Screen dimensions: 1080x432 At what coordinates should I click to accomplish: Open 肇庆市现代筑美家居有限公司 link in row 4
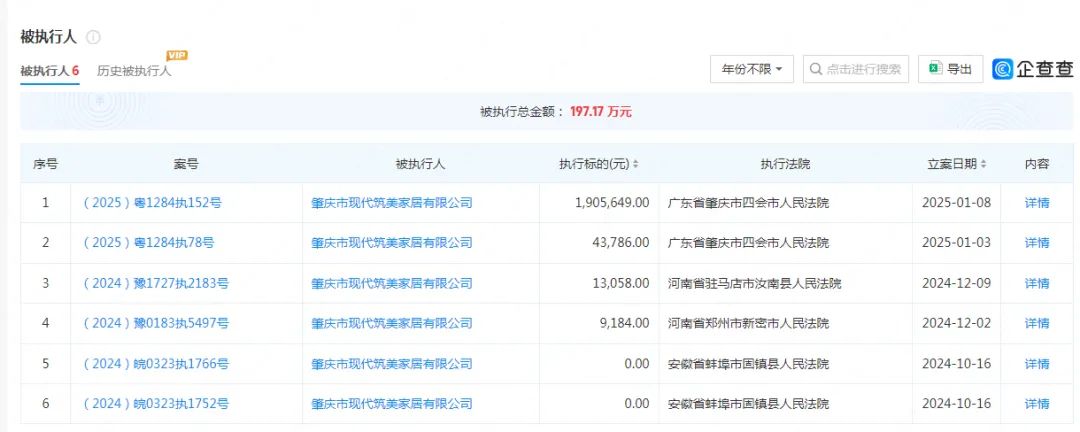(391, 323)
